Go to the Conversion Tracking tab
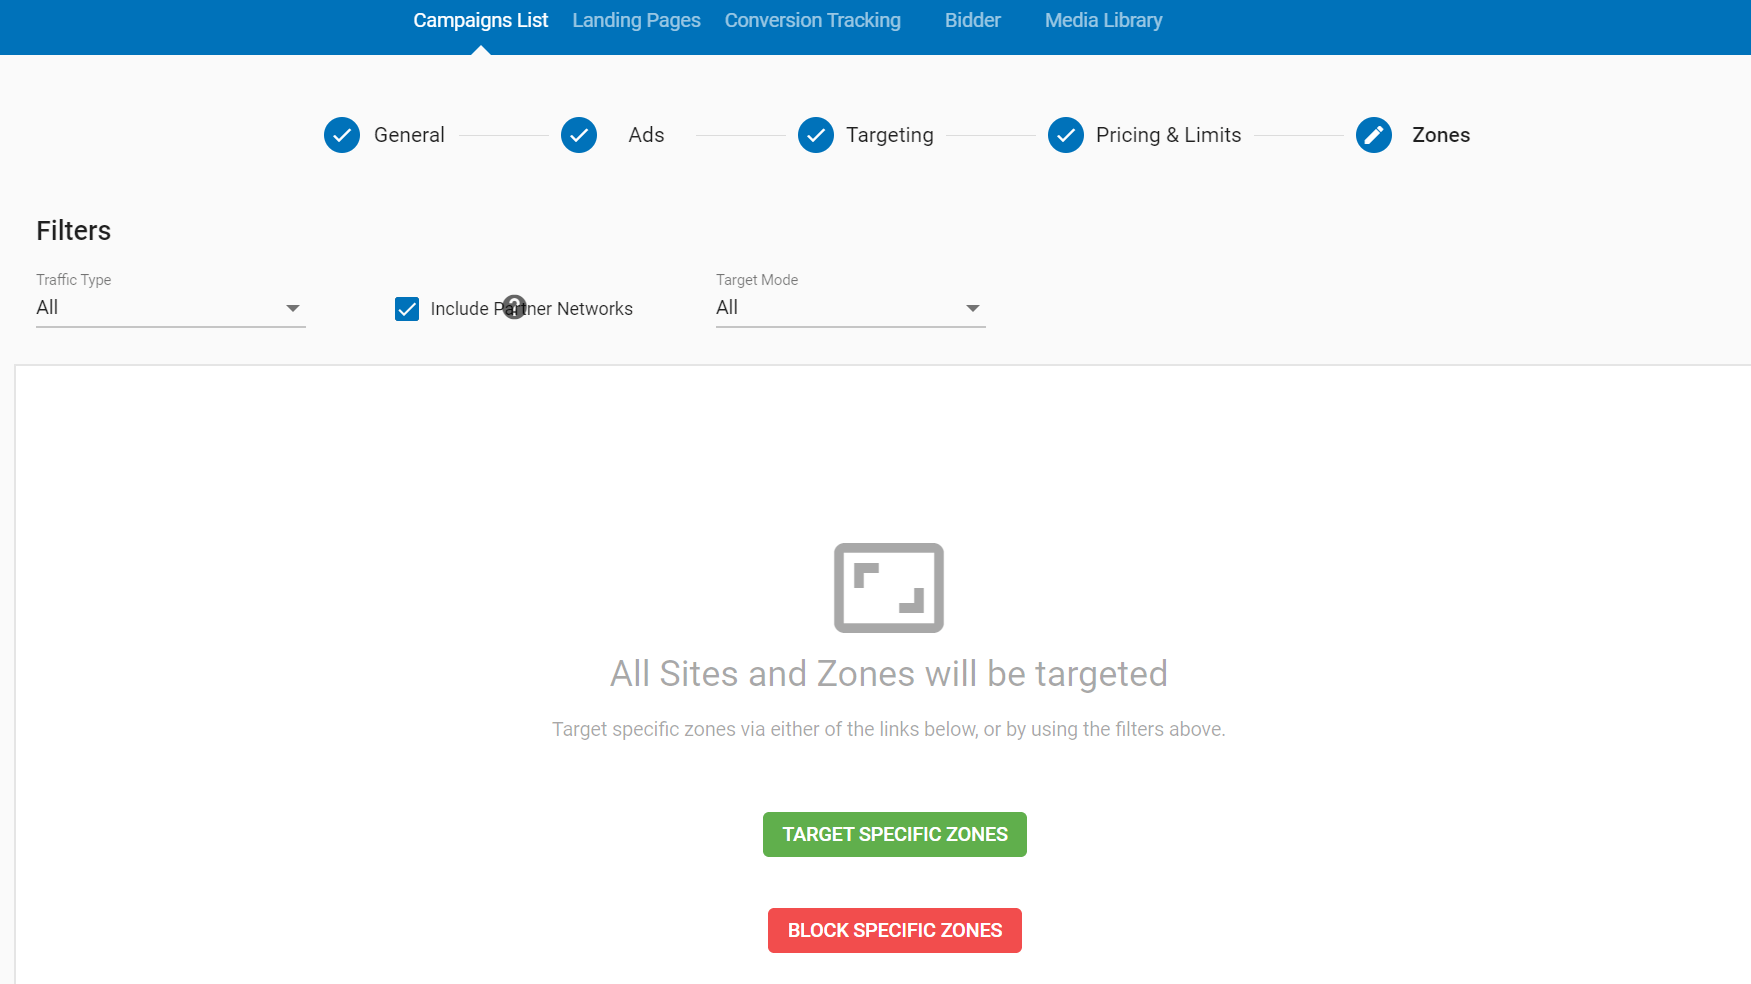1751x984 pixels. (812, 21)
